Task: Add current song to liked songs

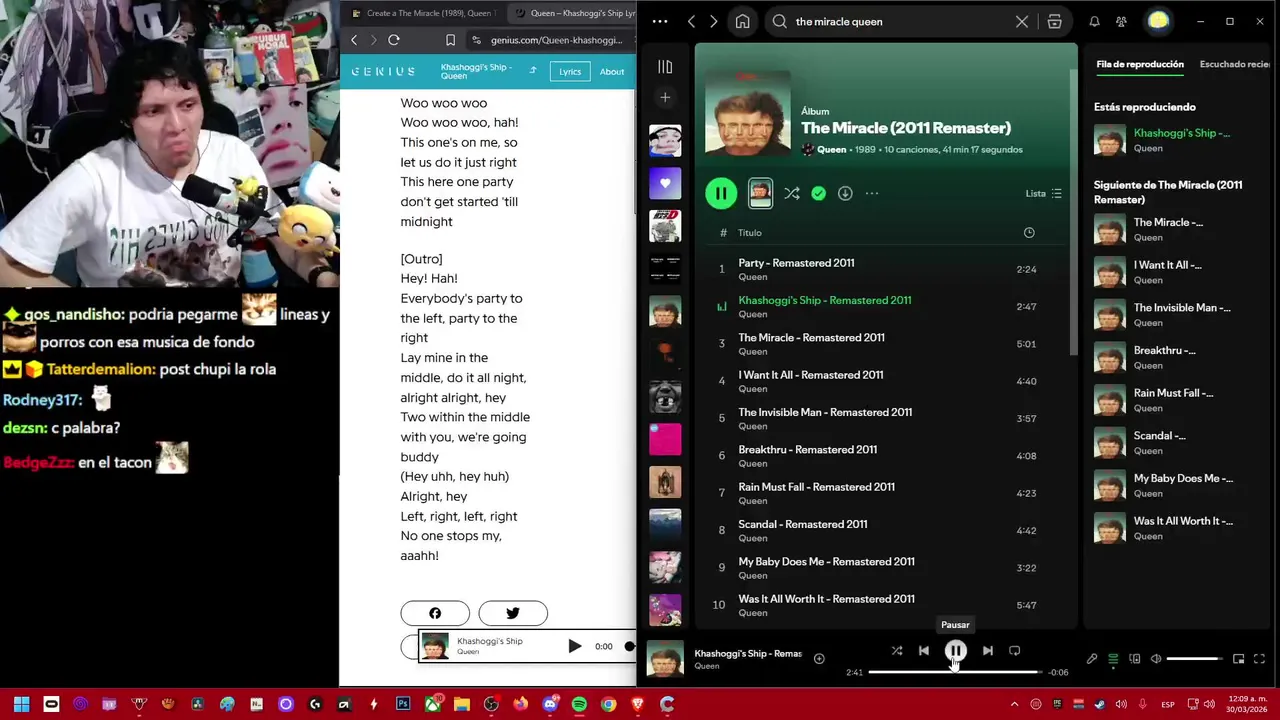Action: (x=819, y=658)
